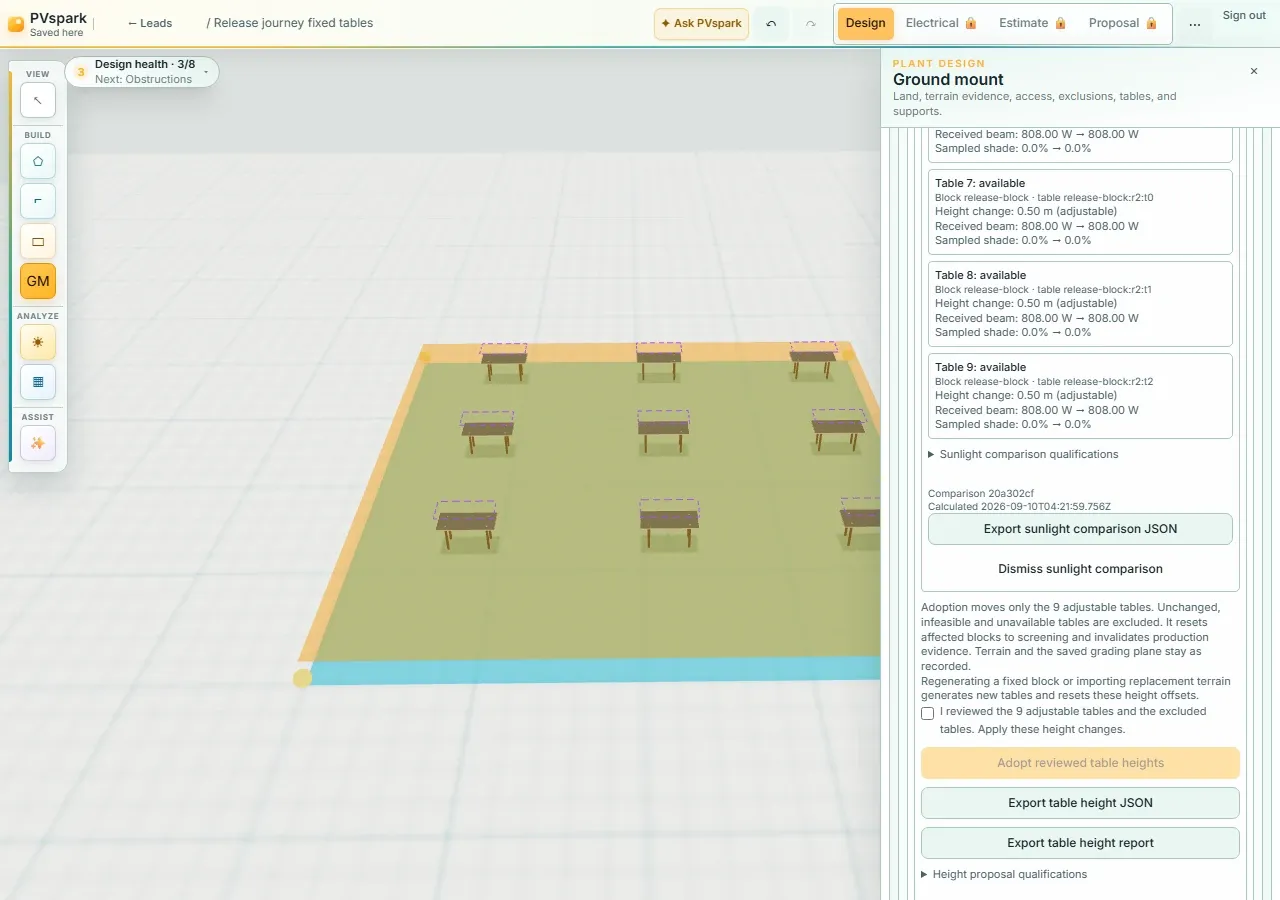The width and height of the screenshot is (1280, 900).
Task: Click the Design health number 3 badge
Action: (81, 72)
